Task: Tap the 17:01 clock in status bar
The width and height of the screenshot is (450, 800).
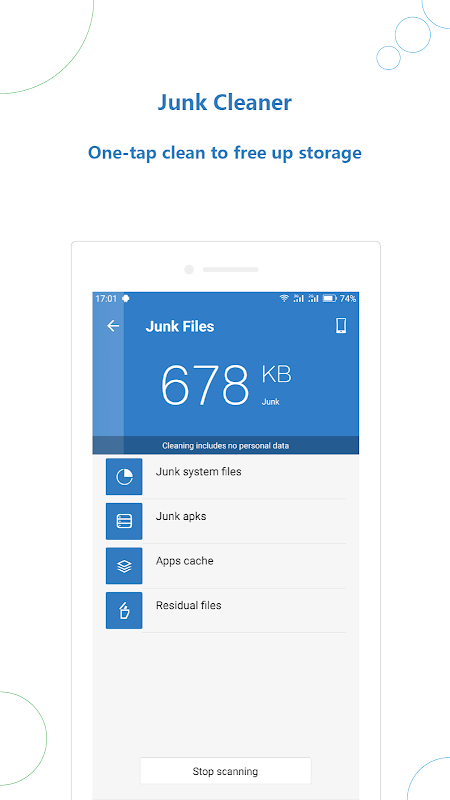Action: (x=106, y=298)
